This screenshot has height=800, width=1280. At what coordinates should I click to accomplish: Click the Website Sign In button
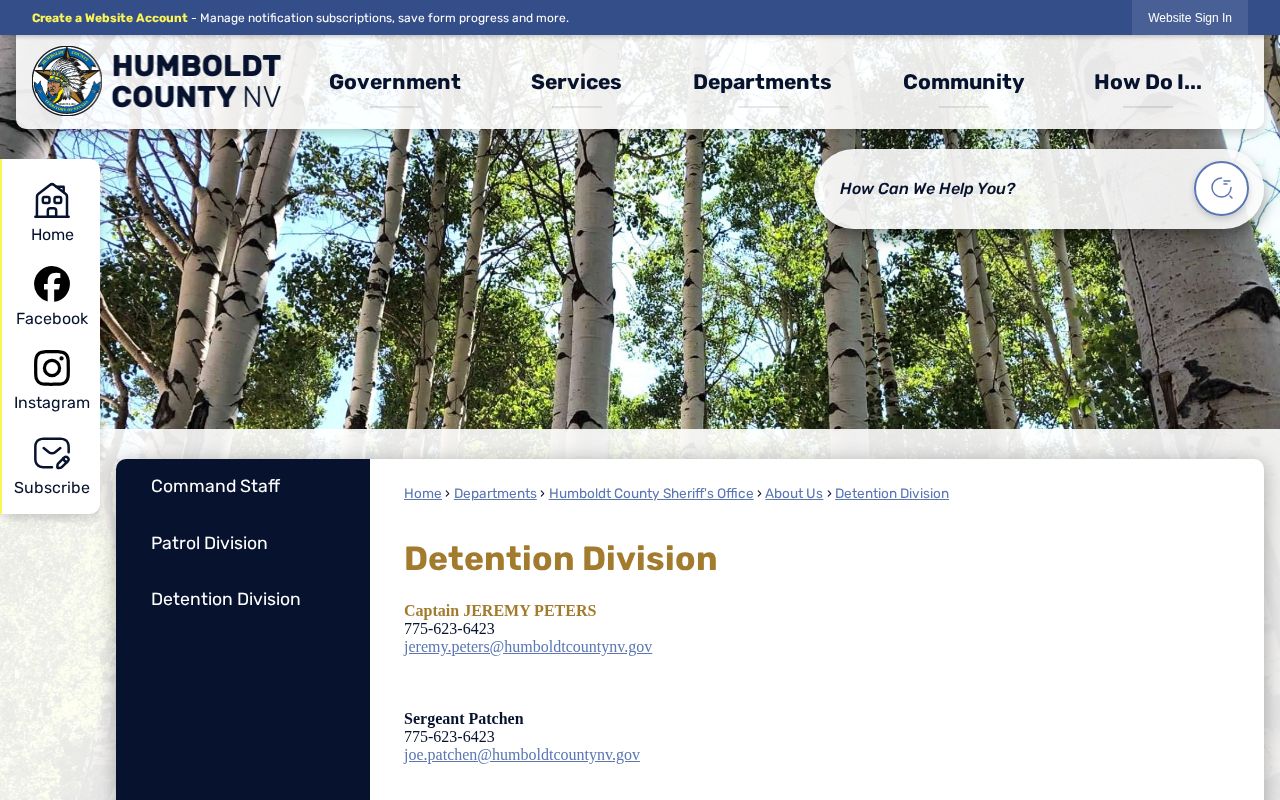tap(1190, 18)
